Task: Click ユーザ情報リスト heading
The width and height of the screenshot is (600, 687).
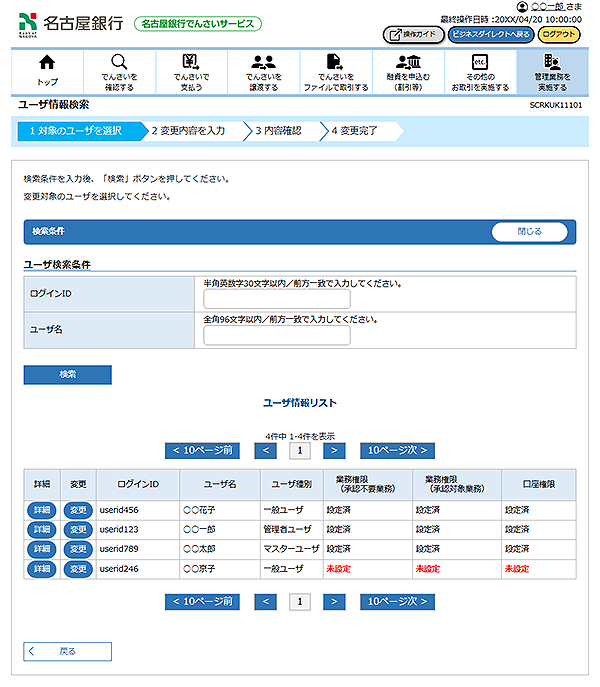Action: pos(300,403)
